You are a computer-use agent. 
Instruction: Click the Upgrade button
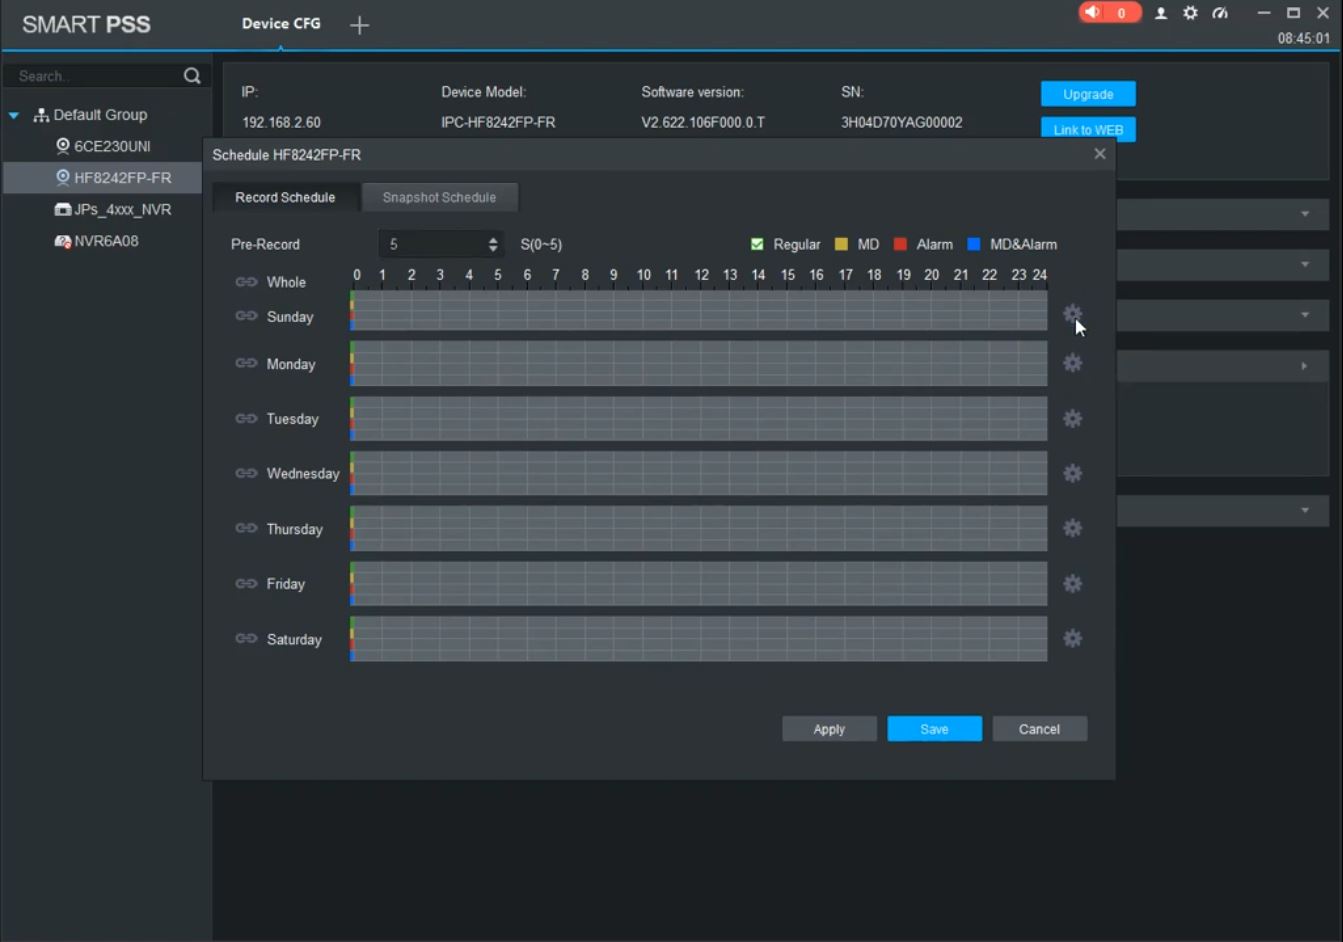pos(1087,94)
